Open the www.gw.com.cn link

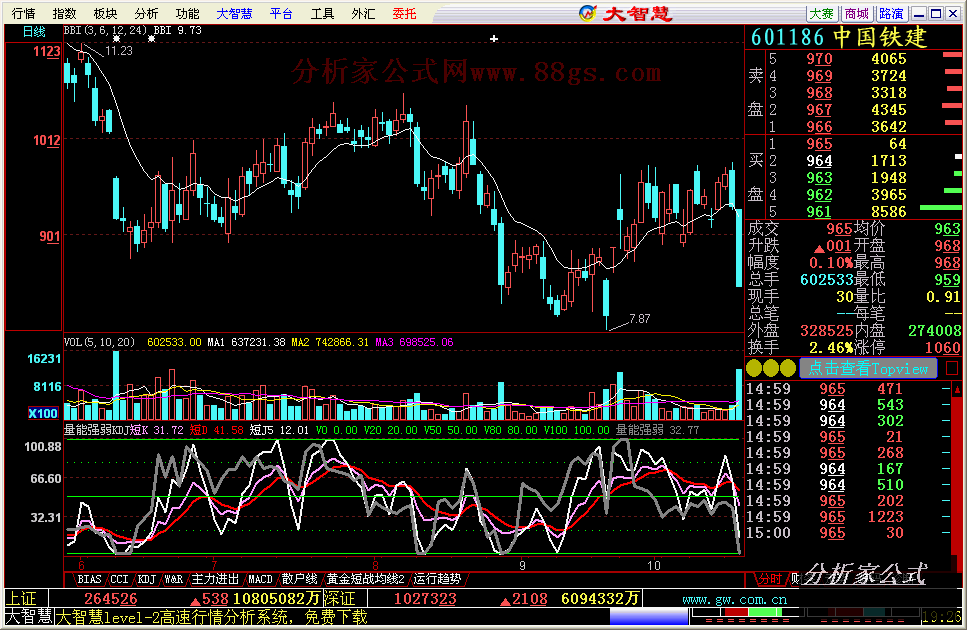735,599
